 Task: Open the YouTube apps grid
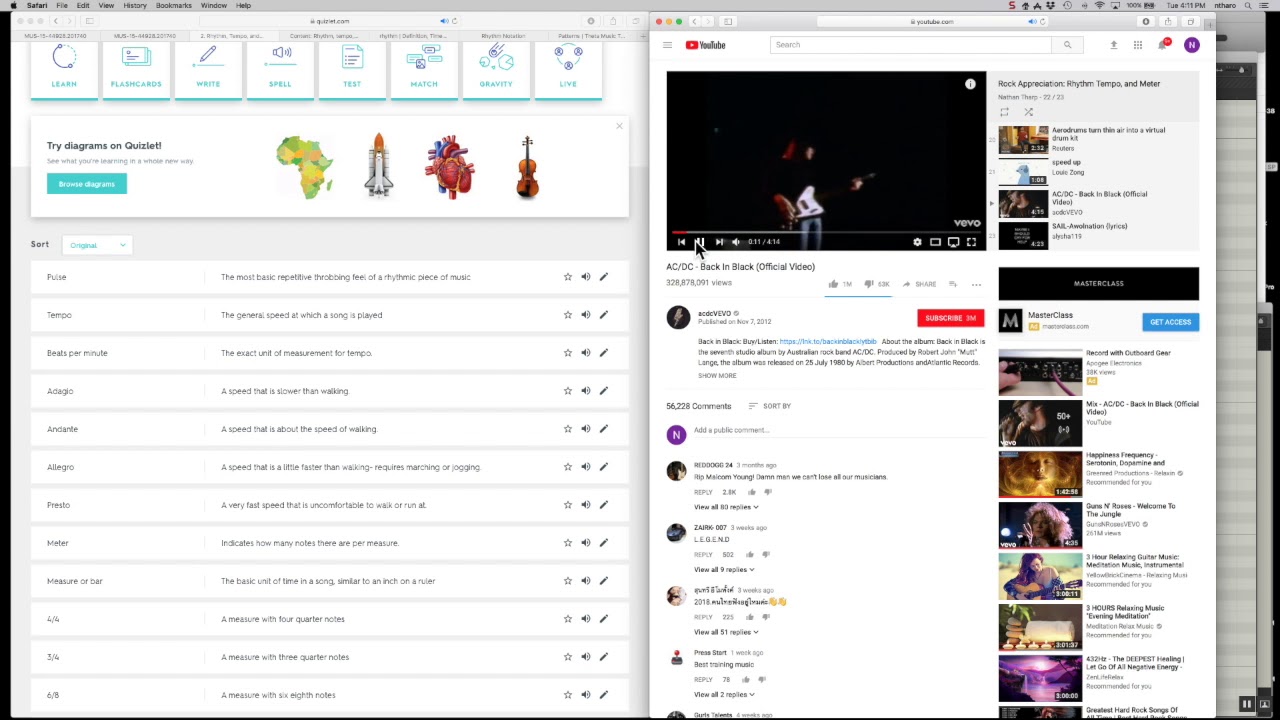tap(1137, 45)
